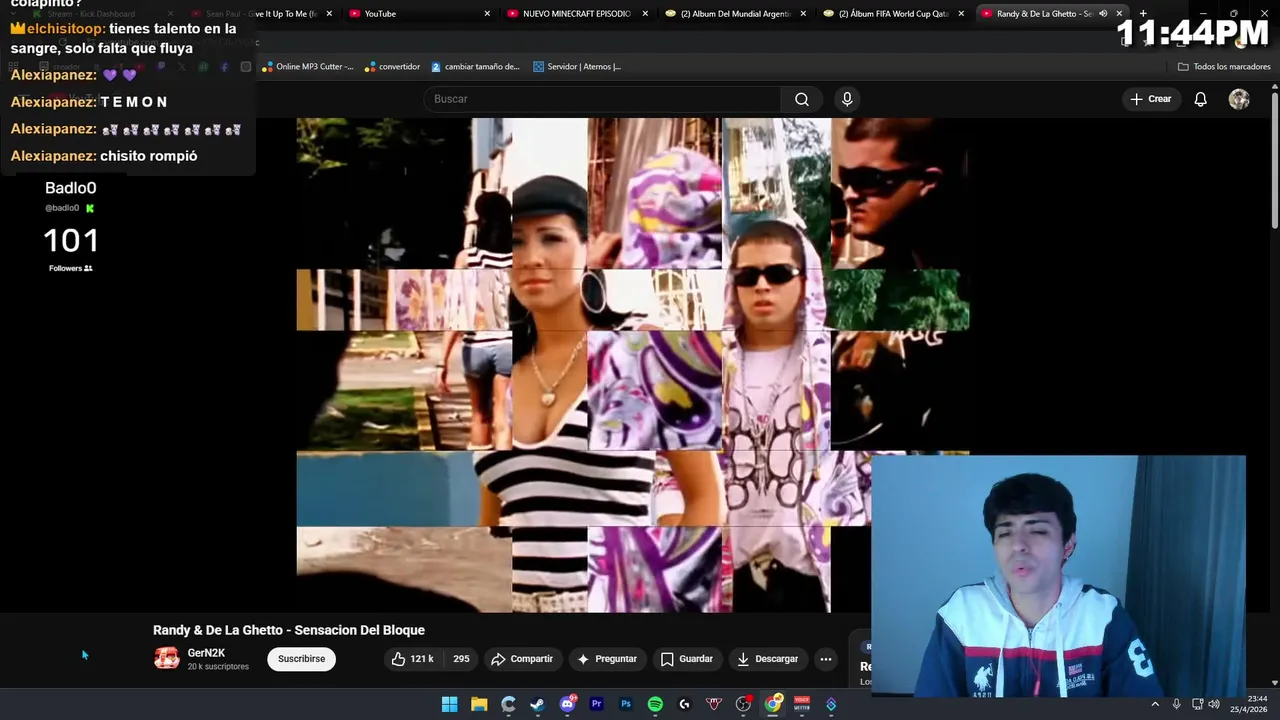Image resolution: width=1280 pixels, height=720 pixels.
Task: Open Premiere Pro from taskbar
Action: coord(597,704)
